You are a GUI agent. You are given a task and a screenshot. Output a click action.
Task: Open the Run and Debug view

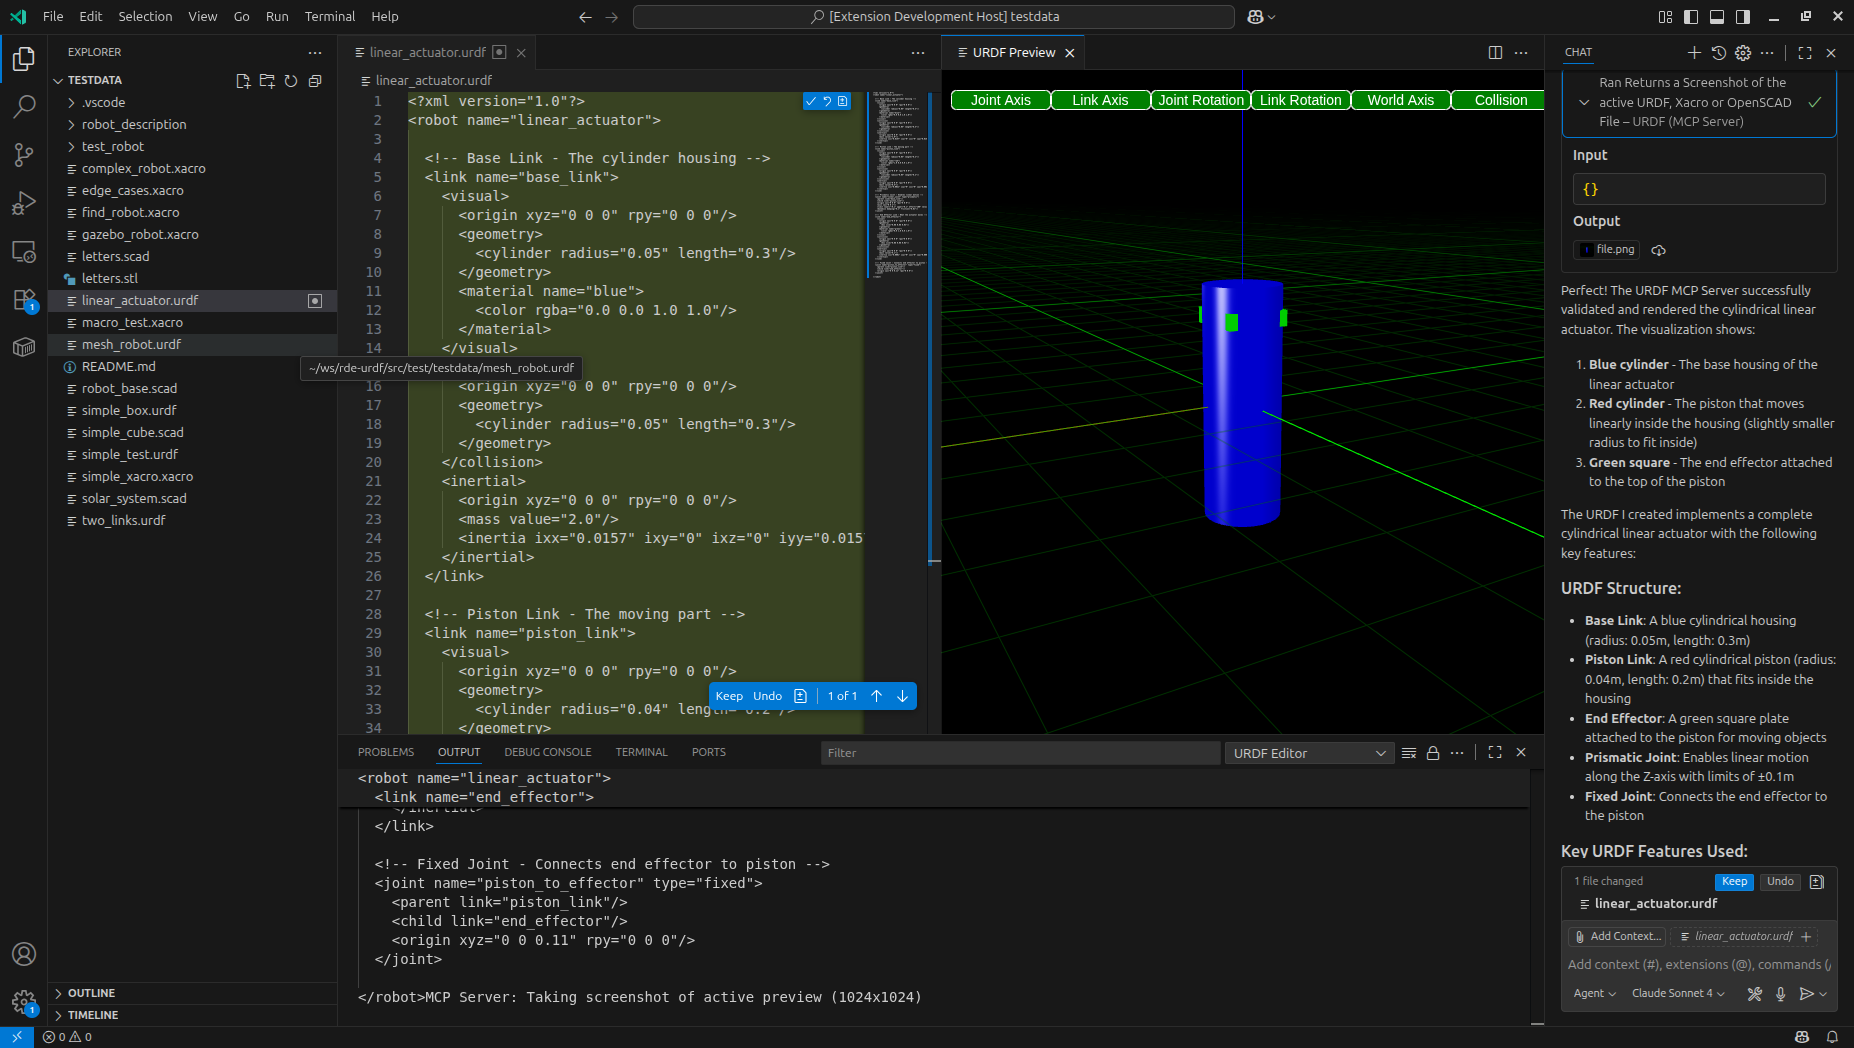click(x=24, y=203)
